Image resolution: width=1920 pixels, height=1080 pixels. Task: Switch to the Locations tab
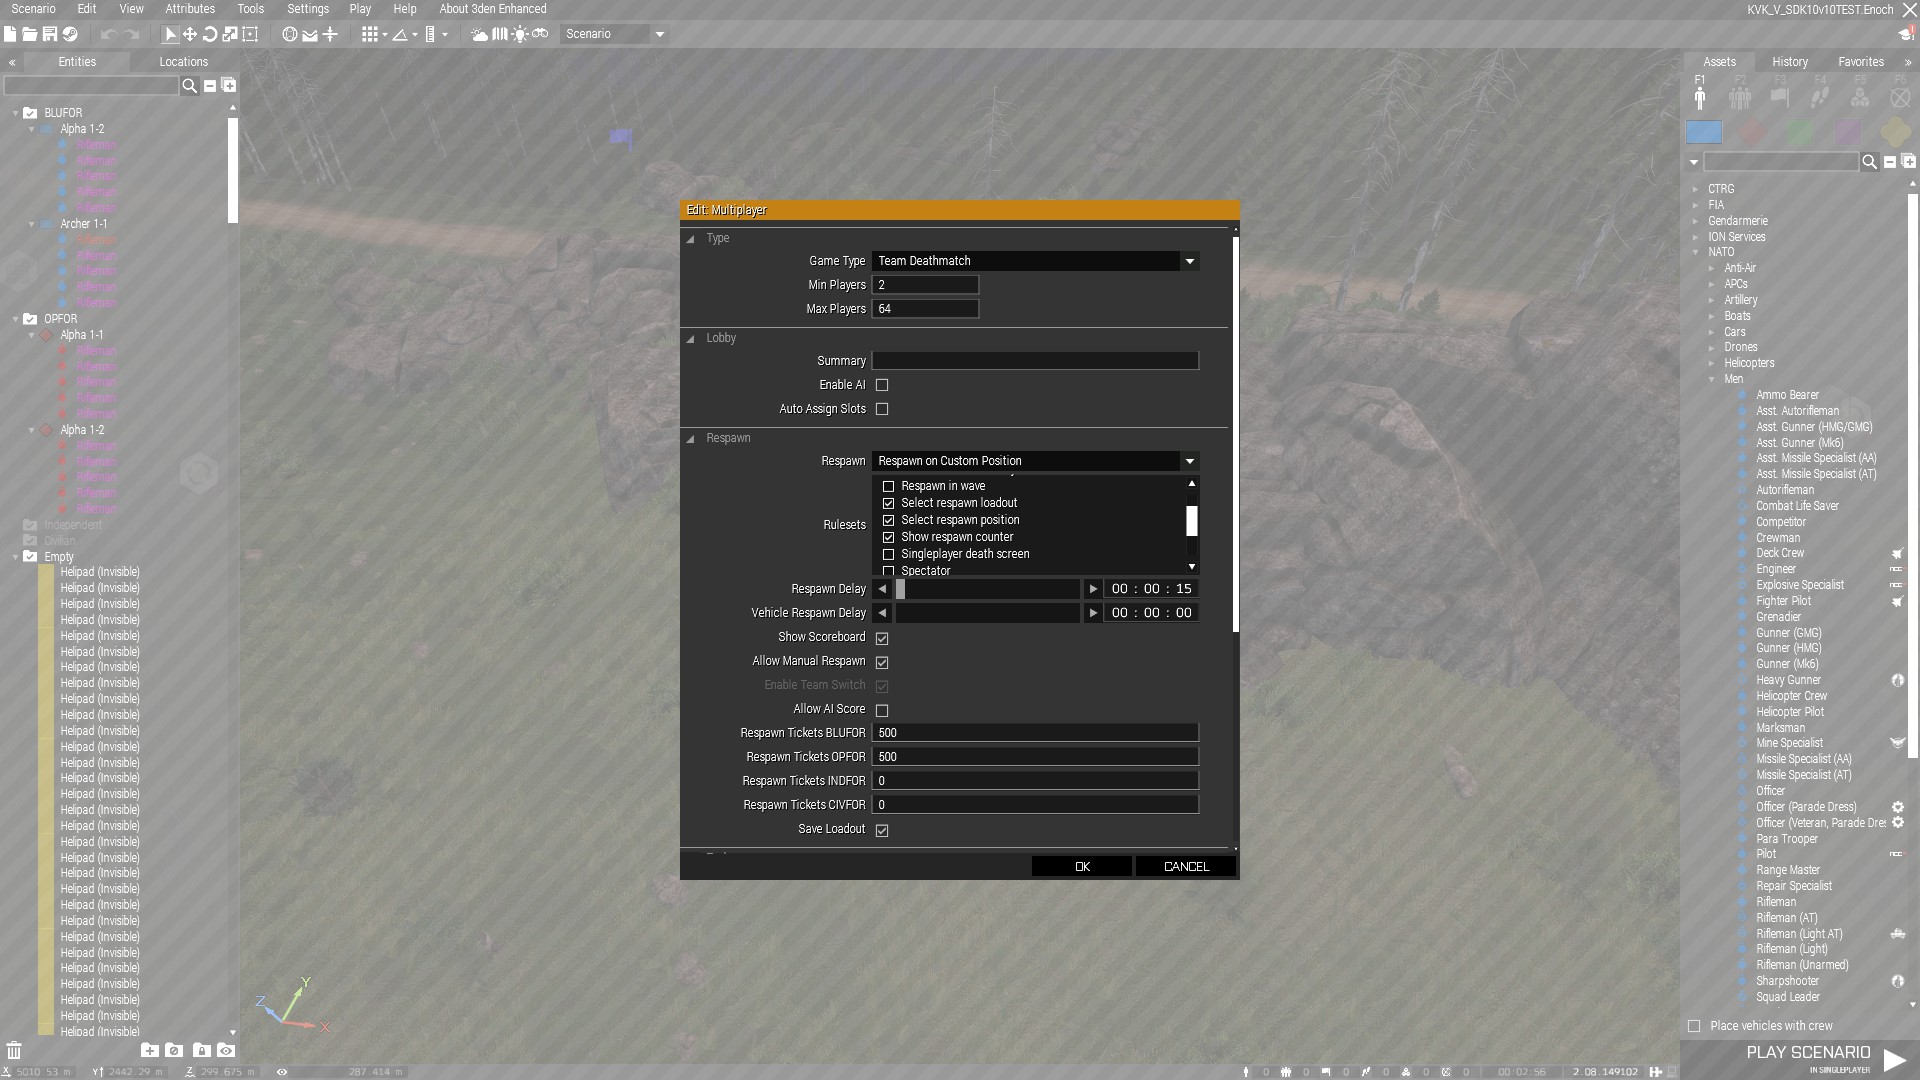184,62
